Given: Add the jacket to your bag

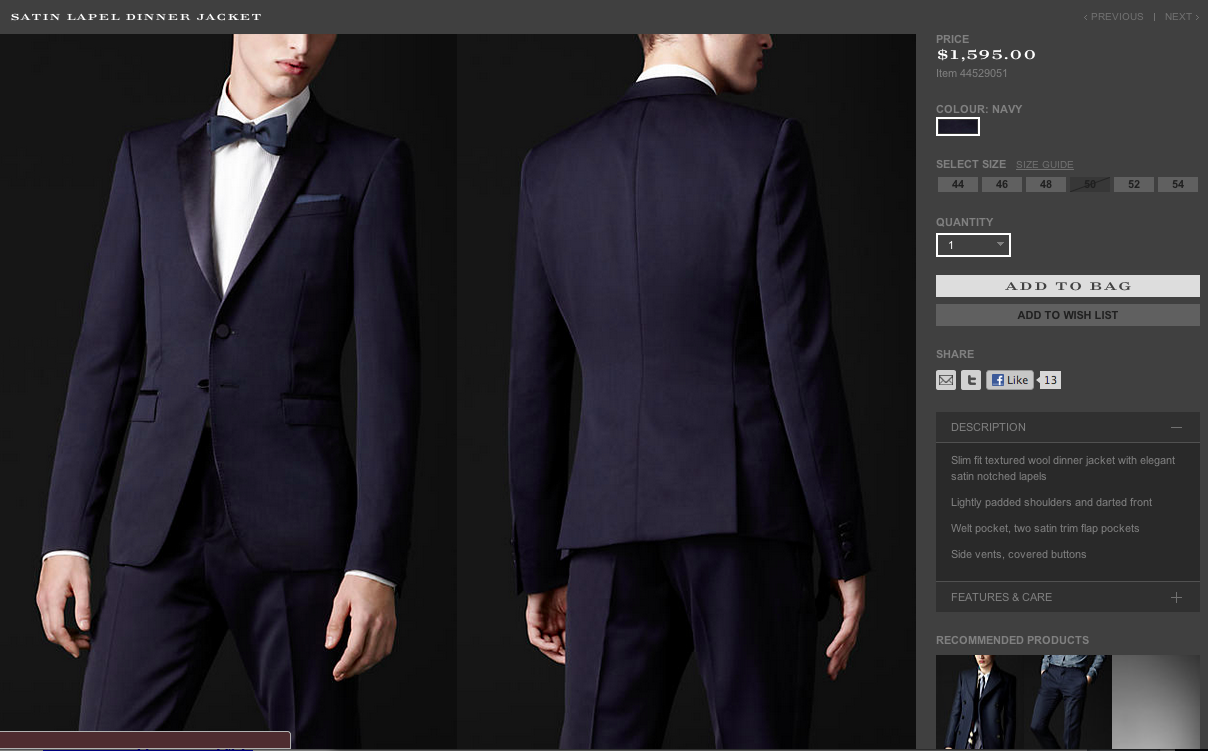Looking at the screenshot, I should tap(1067, 286).
